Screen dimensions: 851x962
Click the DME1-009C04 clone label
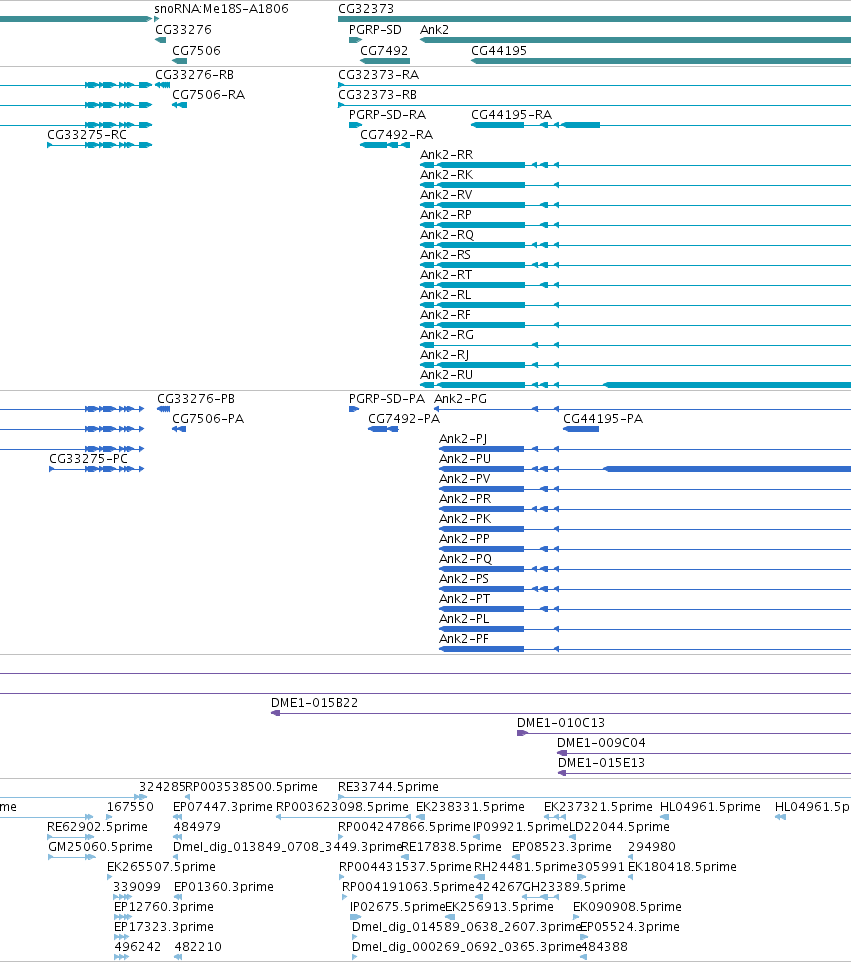click(x=601, y=742)
